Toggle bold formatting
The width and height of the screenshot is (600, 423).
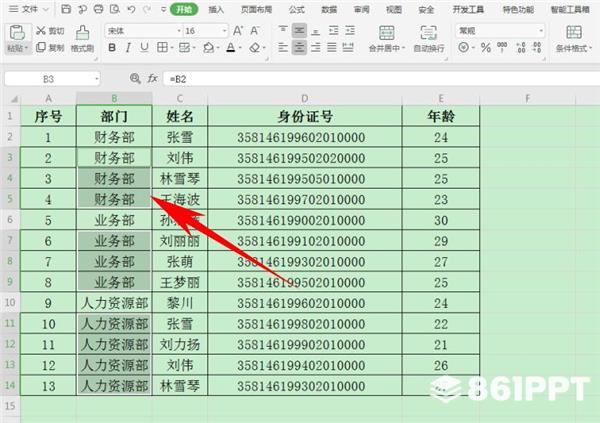tap(112, 47)
